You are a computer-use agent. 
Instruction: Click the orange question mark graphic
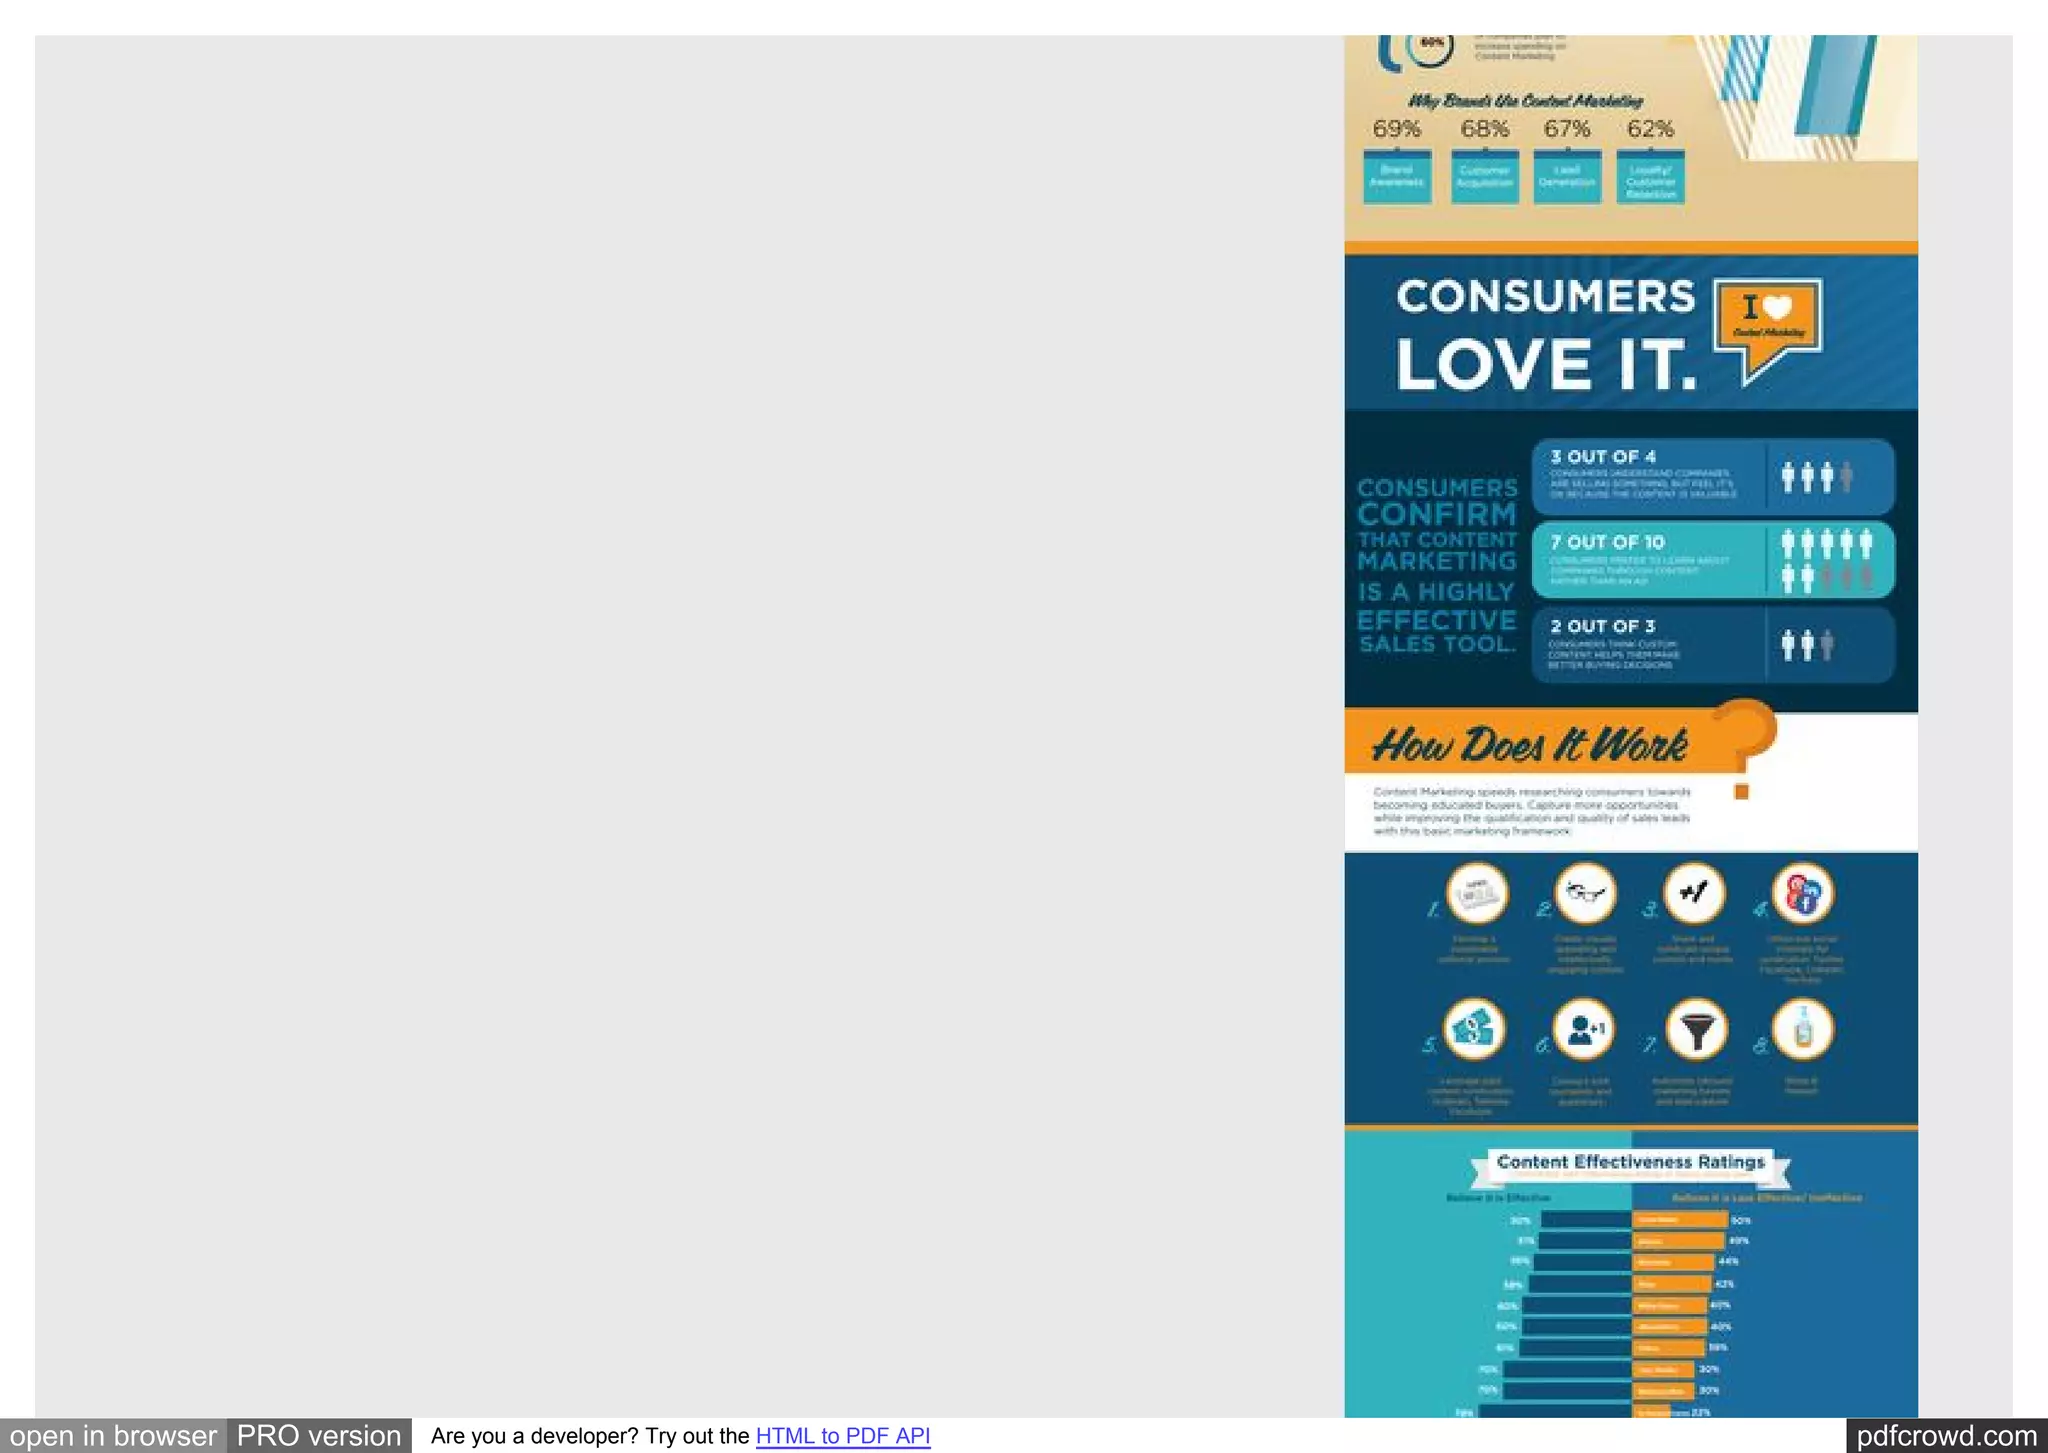tap(1746, 748)
